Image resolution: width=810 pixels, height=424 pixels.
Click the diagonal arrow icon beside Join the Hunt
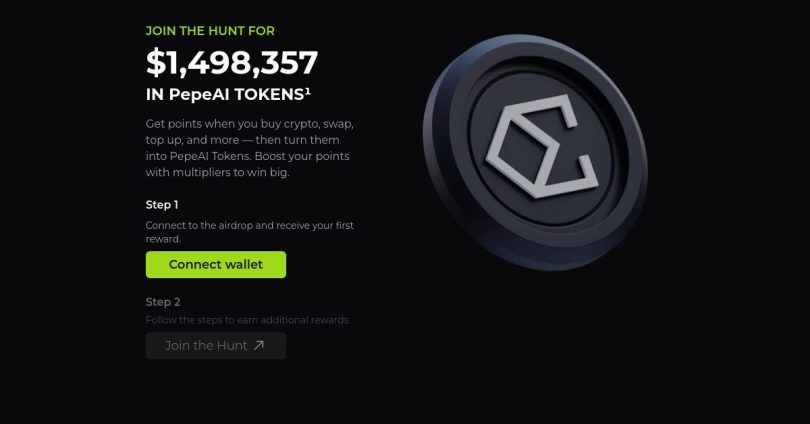click(259, 345)
